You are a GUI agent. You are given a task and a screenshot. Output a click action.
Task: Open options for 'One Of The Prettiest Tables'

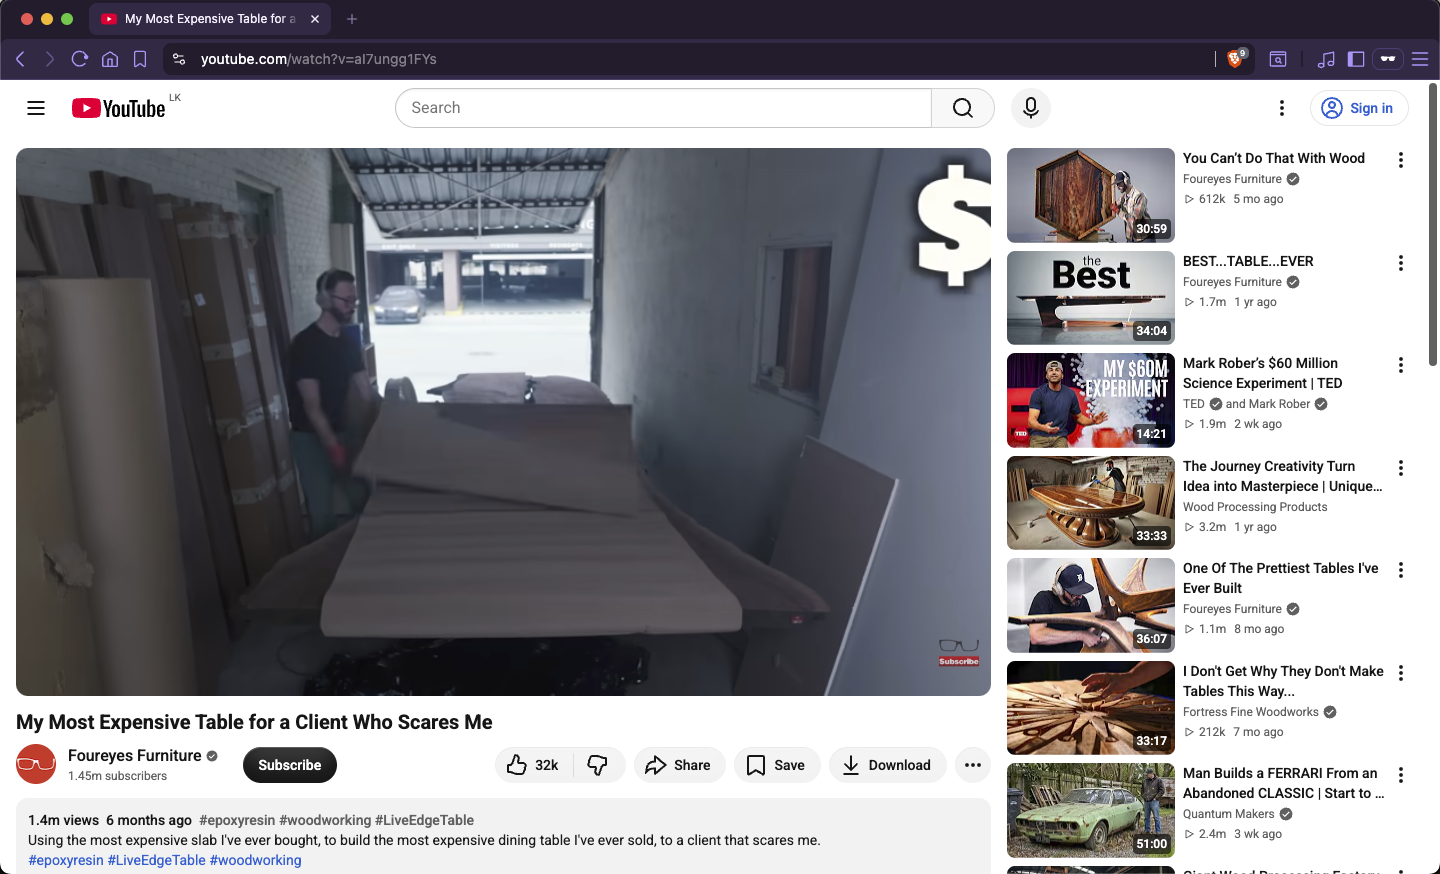point(1401,570)
